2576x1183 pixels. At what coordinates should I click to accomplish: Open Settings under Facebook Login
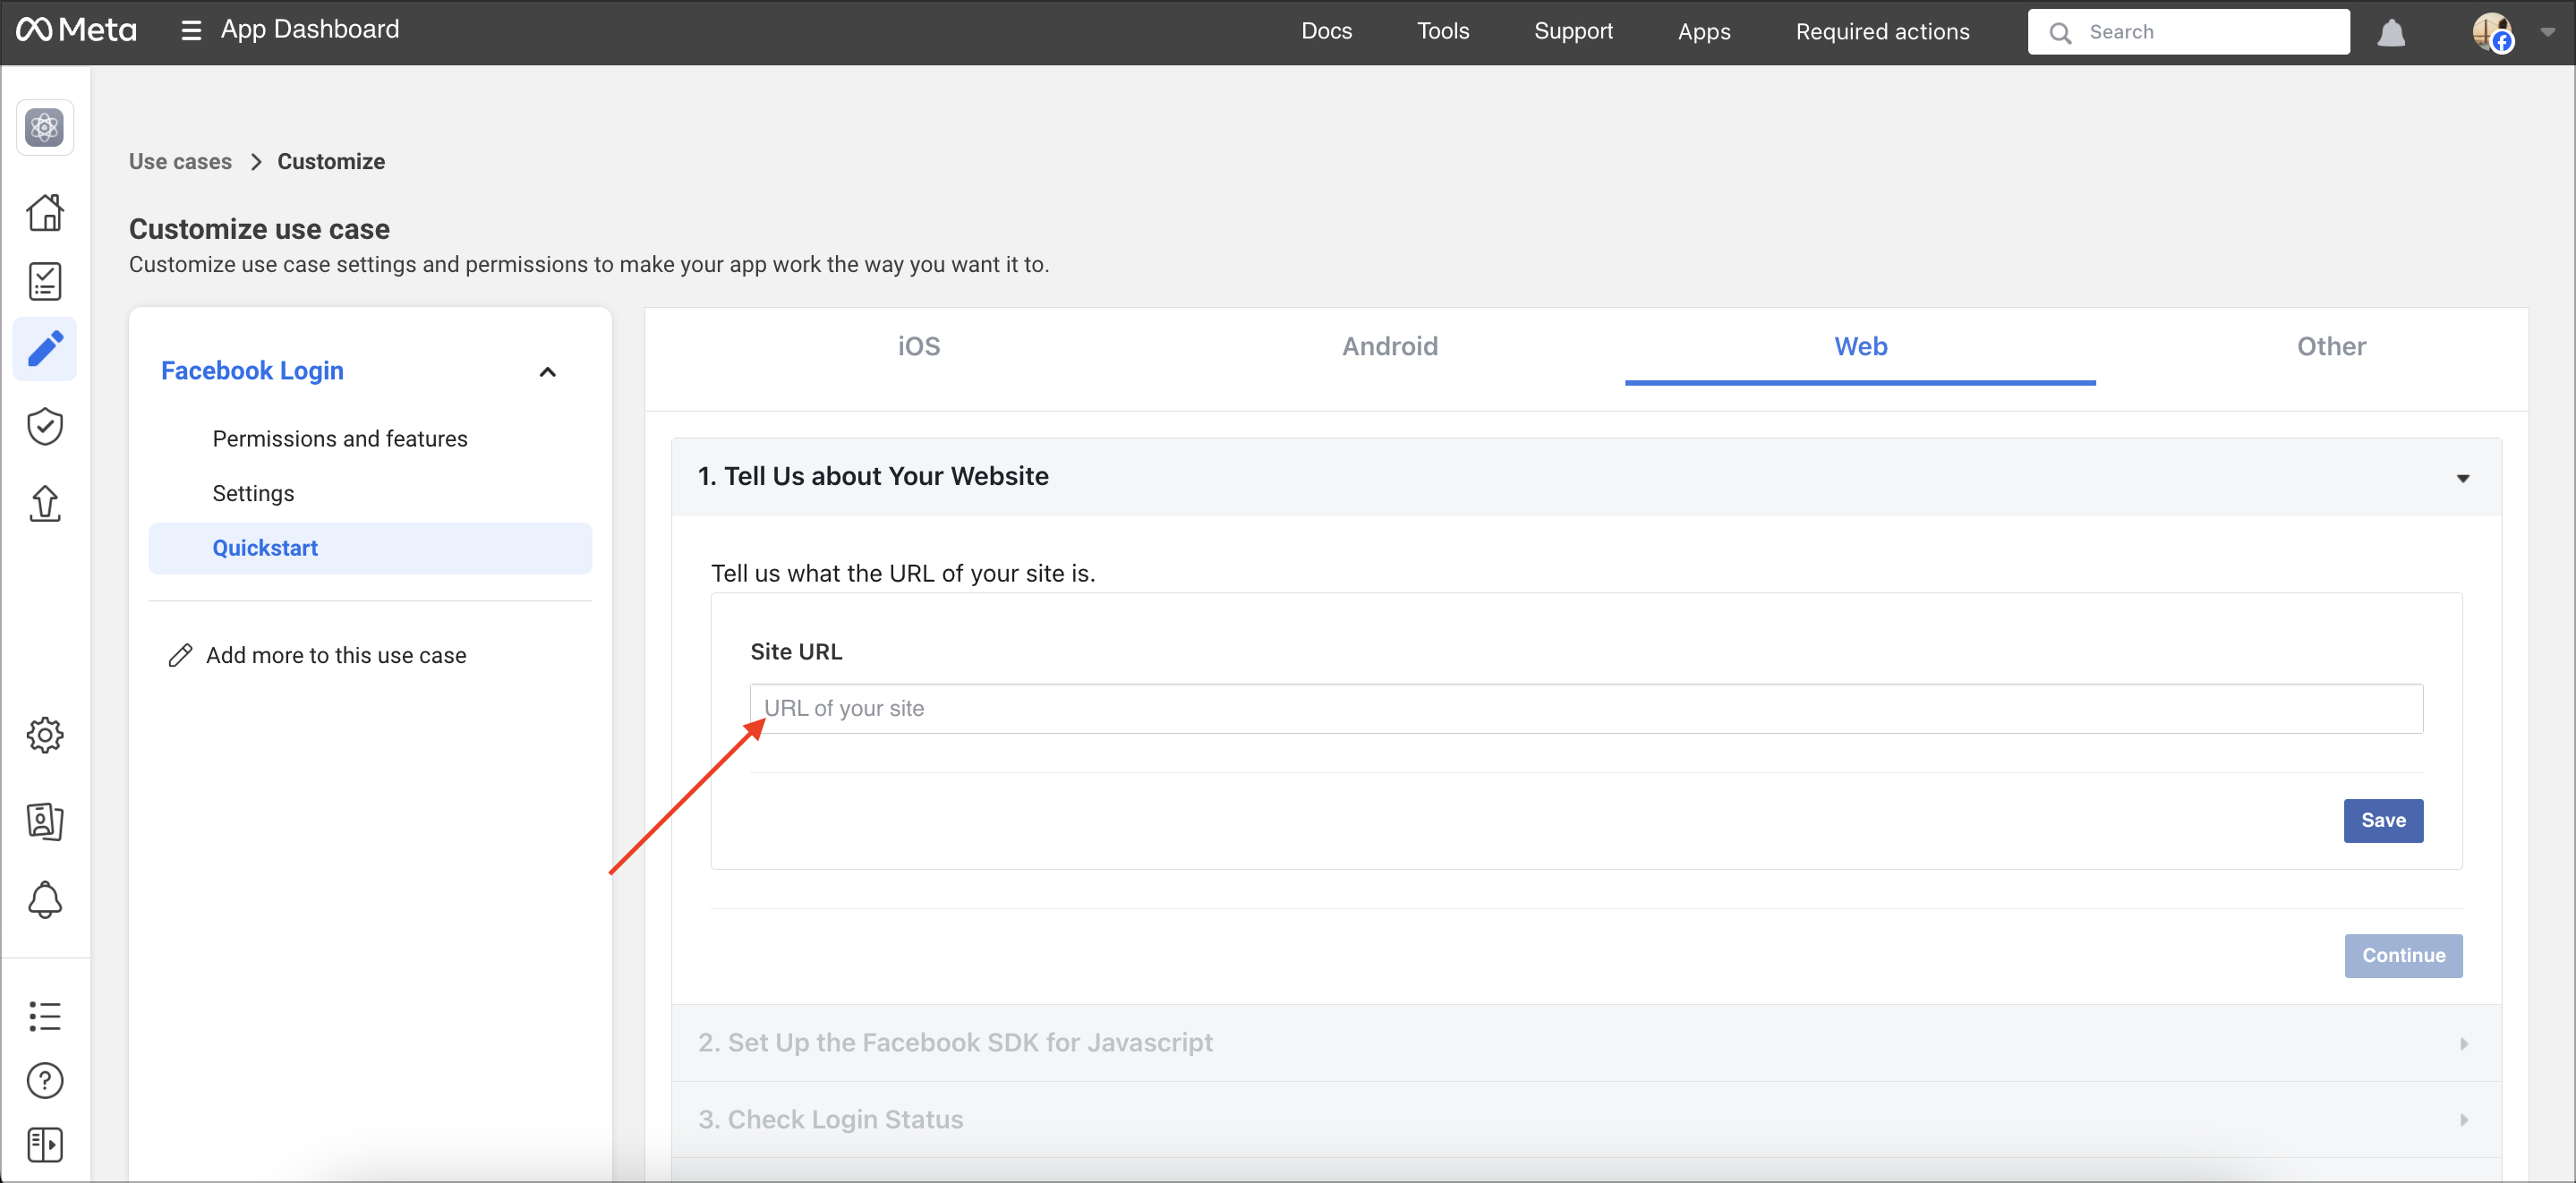pos(253,493)
